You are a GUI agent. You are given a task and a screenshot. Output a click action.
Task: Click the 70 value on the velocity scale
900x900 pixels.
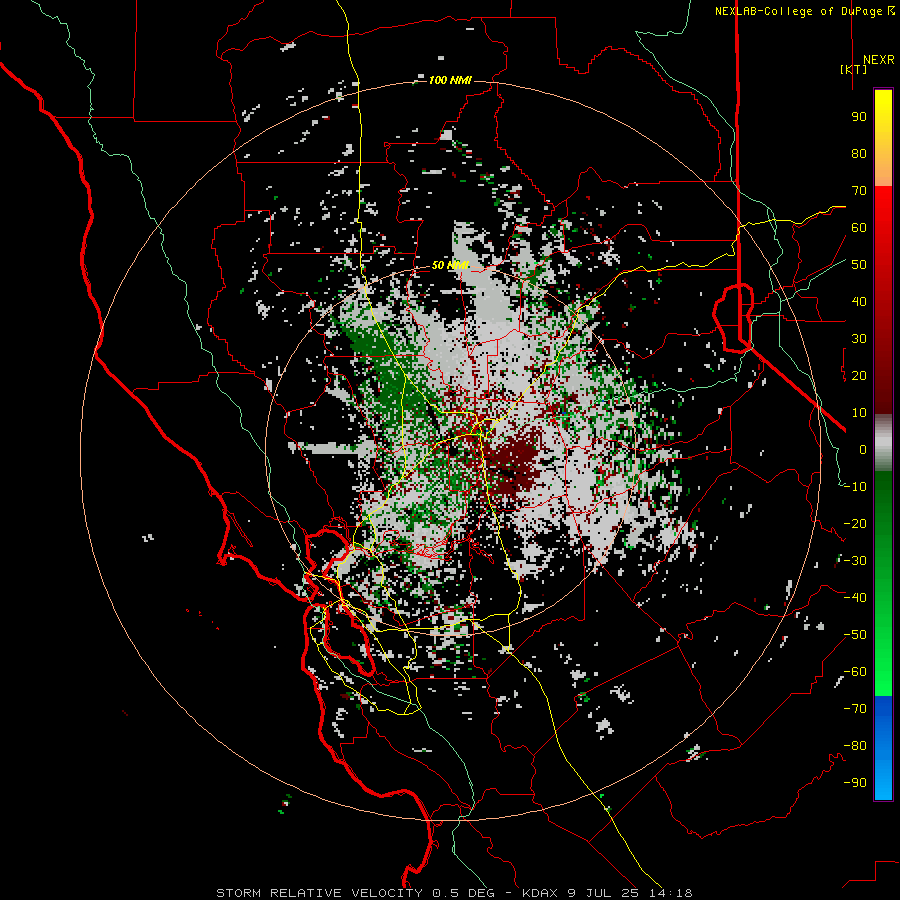coord(859,191)
